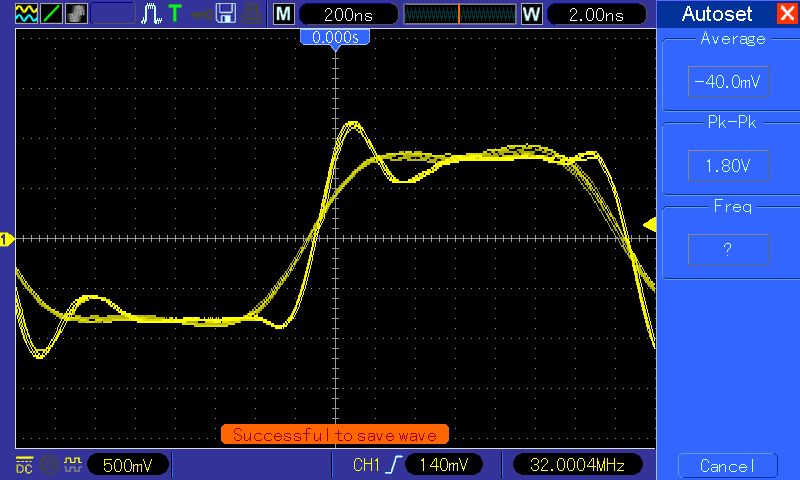The width and height of the screenshot is (800, 480).
Task: Click the 0.000s trigger position marker
Action: (335, 38)
